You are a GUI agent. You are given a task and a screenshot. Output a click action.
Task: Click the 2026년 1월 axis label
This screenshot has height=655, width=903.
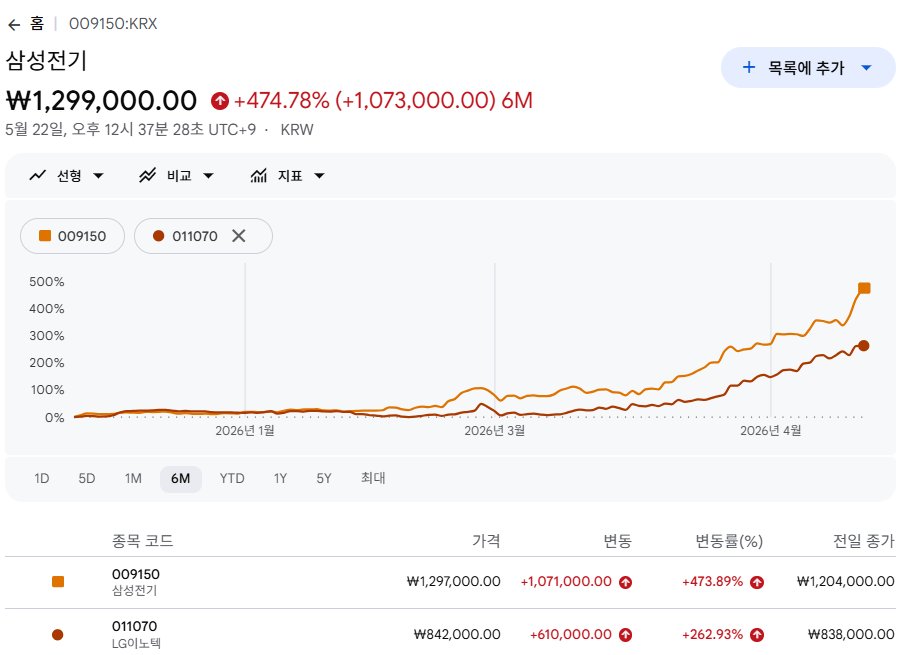pyautogui.click(x=245, y=430)
